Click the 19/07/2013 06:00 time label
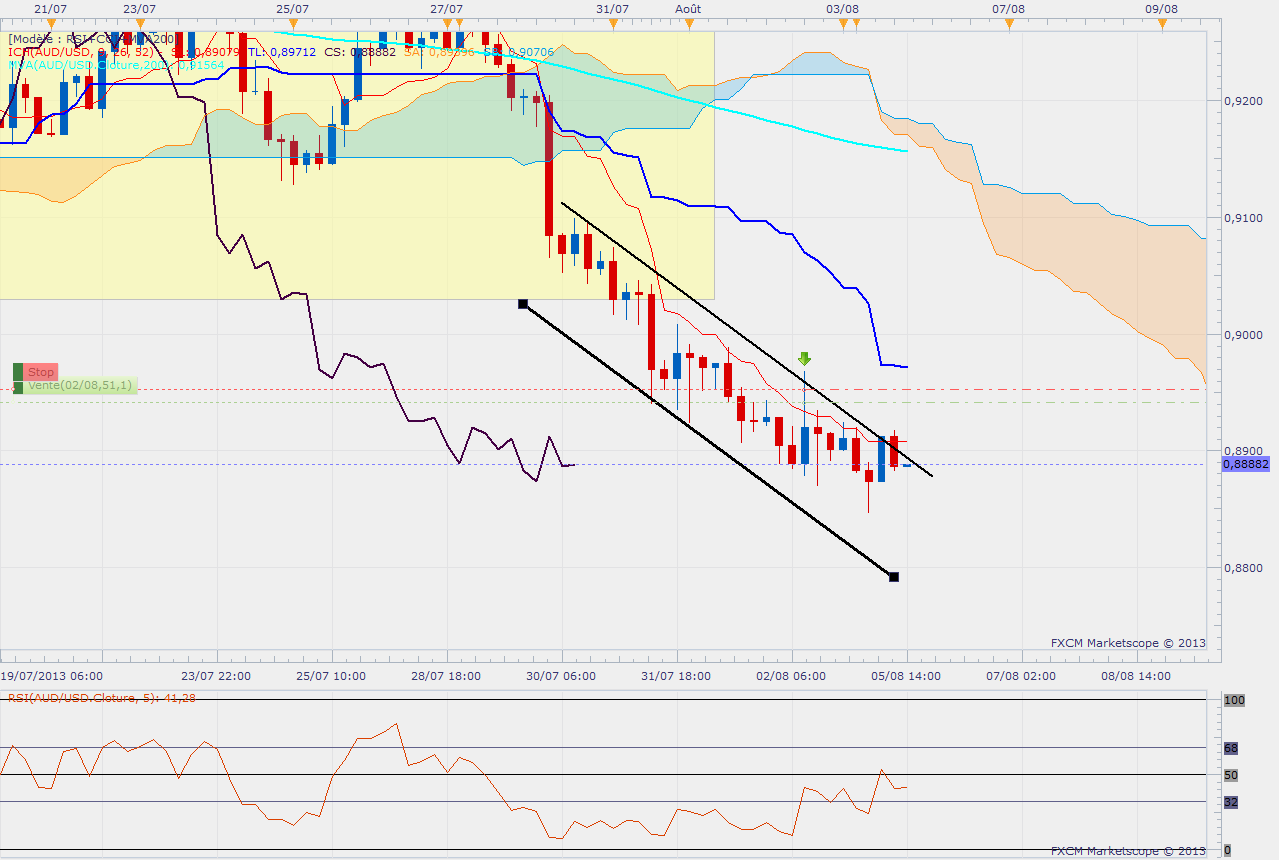Viewport: 1279px width, 860px height. 51,676
